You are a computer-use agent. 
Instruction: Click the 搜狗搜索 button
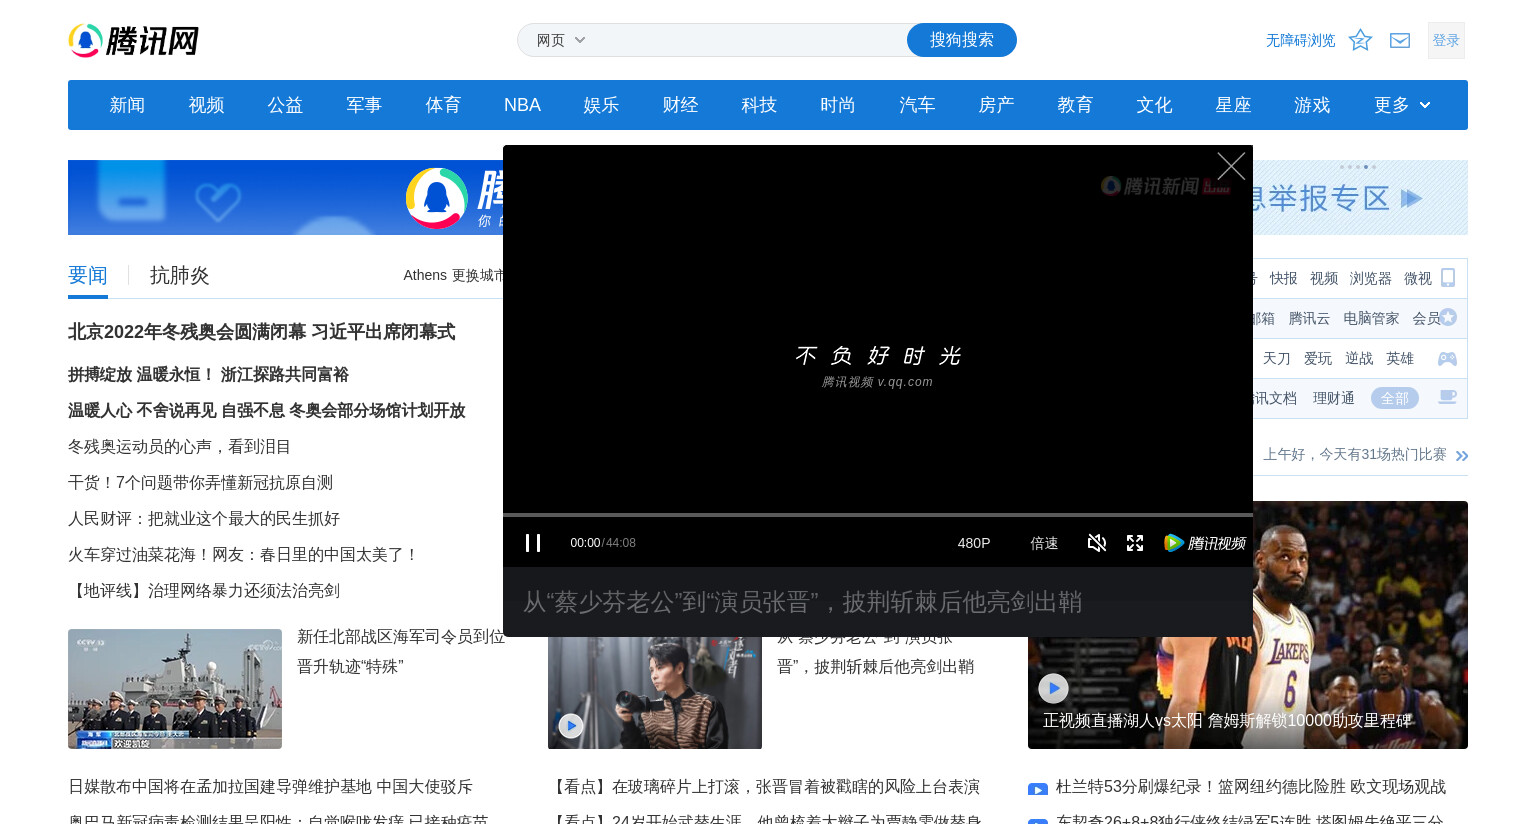tap(962, 40)
